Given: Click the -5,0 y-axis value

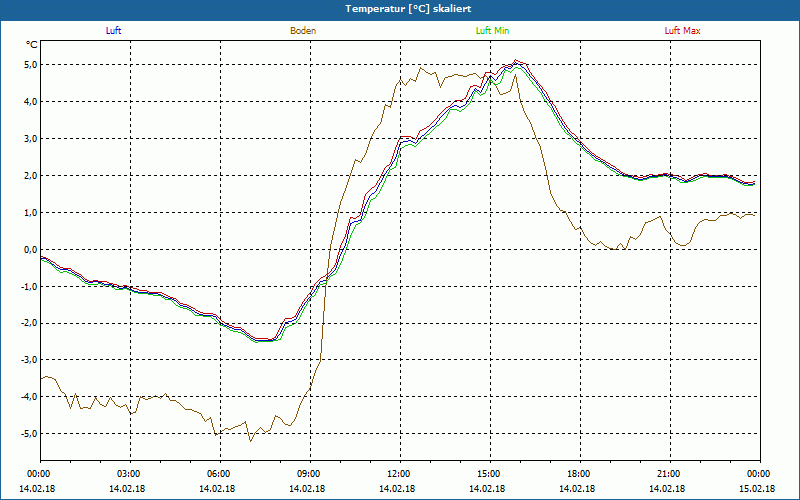Looking at the screenshot, I should click(29, 434).
